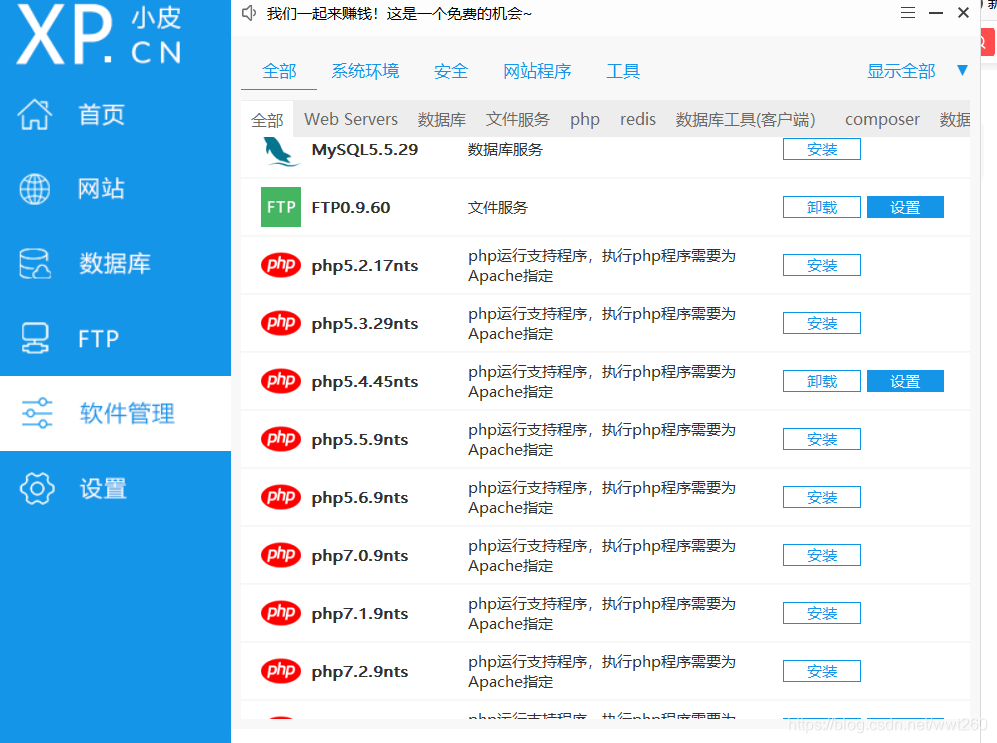Click the XP.CN 小皮 logo

pyautogui.click(x=99, y=34)
